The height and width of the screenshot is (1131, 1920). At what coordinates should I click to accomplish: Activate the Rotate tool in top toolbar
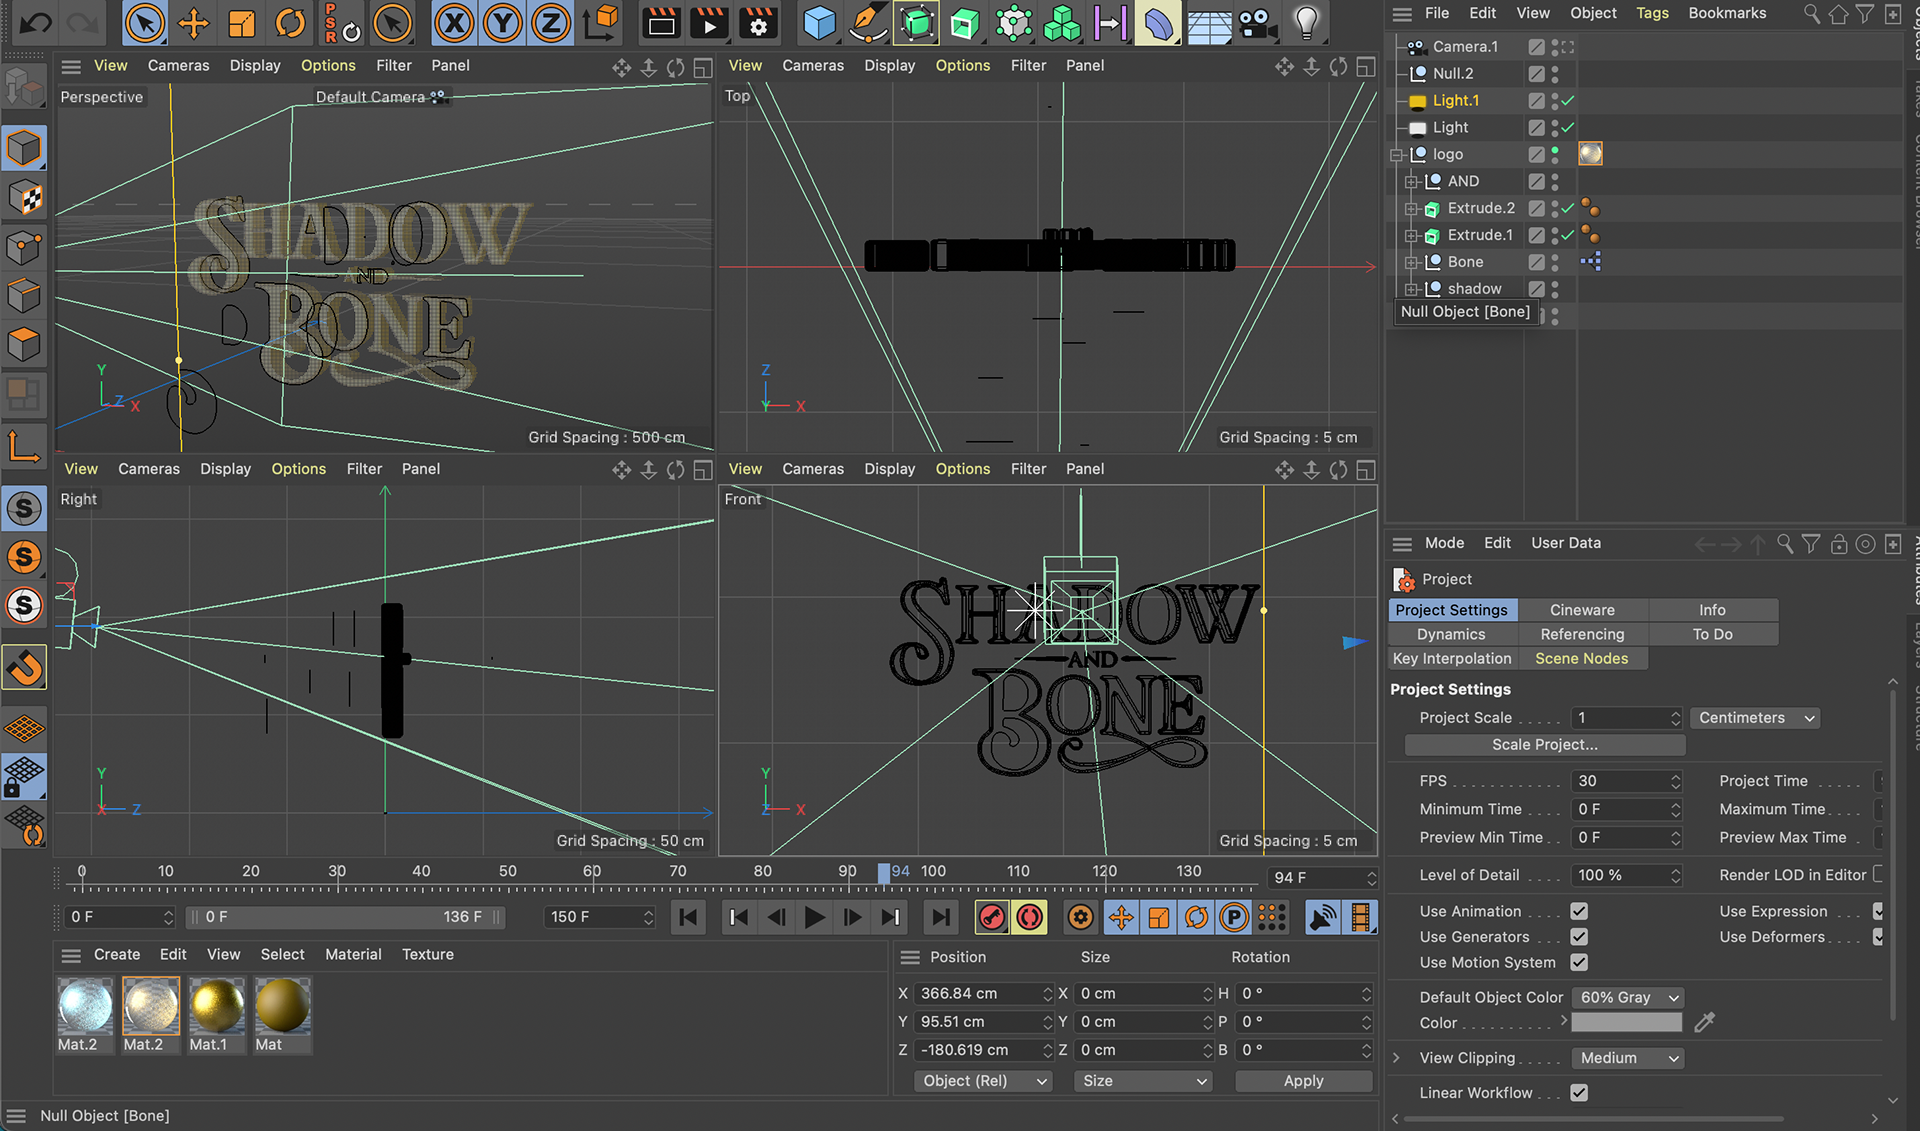(x=290, y=22)
